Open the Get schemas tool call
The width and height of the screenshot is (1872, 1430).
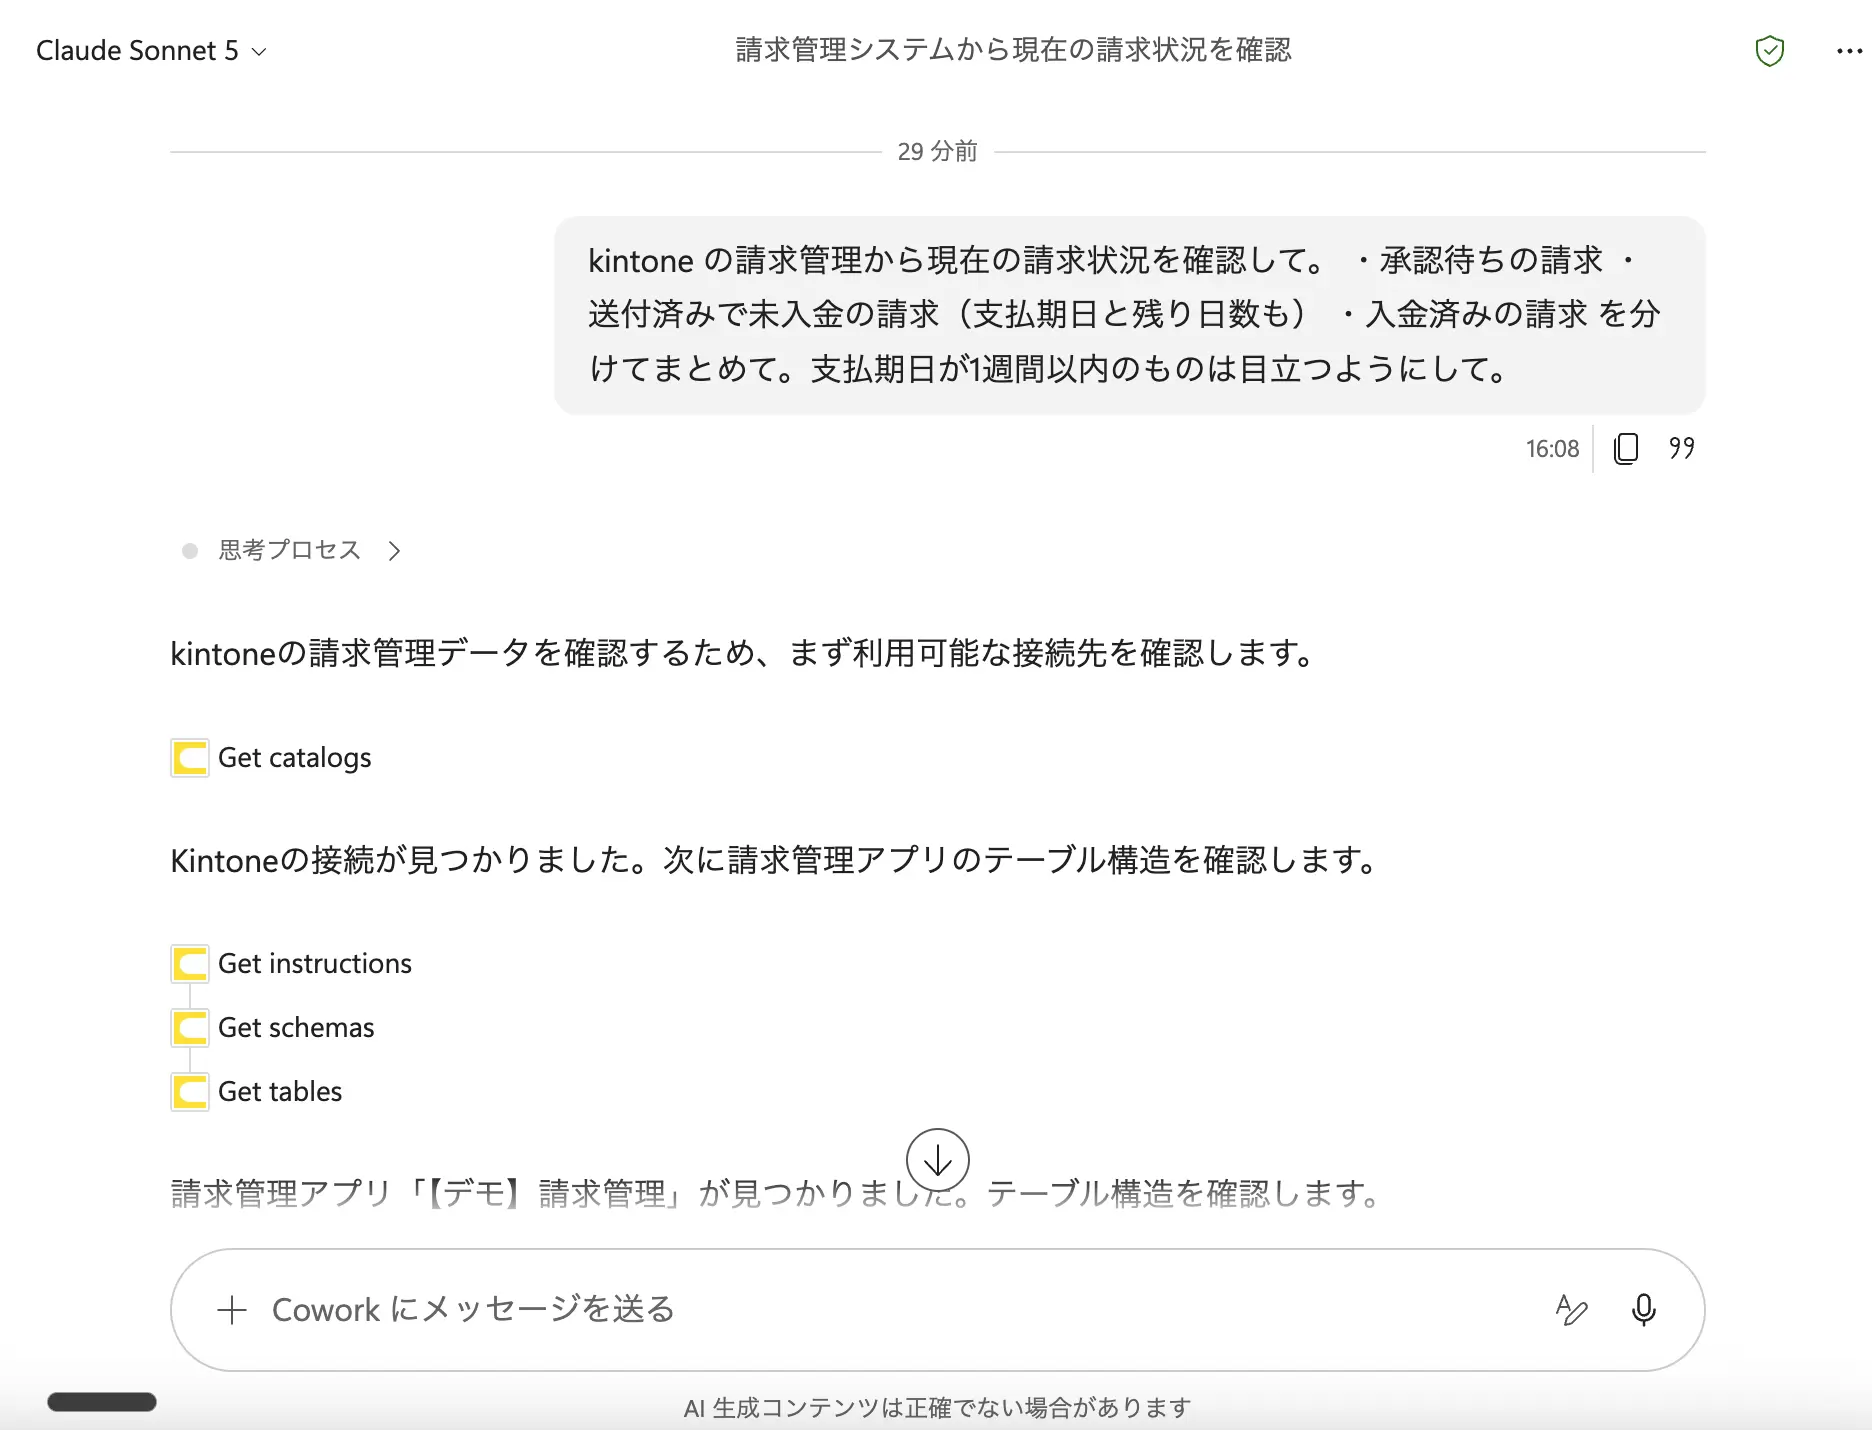296,1028
